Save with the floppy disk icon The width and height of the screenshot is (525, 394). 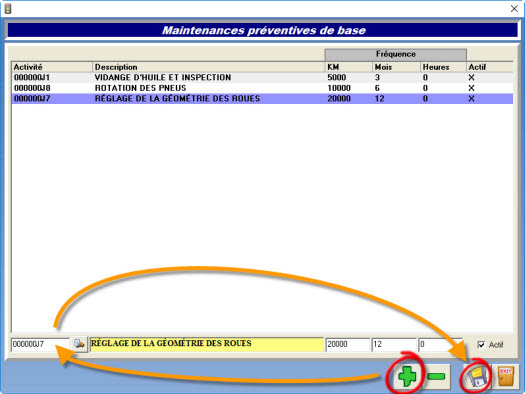(x=477, y=377)
